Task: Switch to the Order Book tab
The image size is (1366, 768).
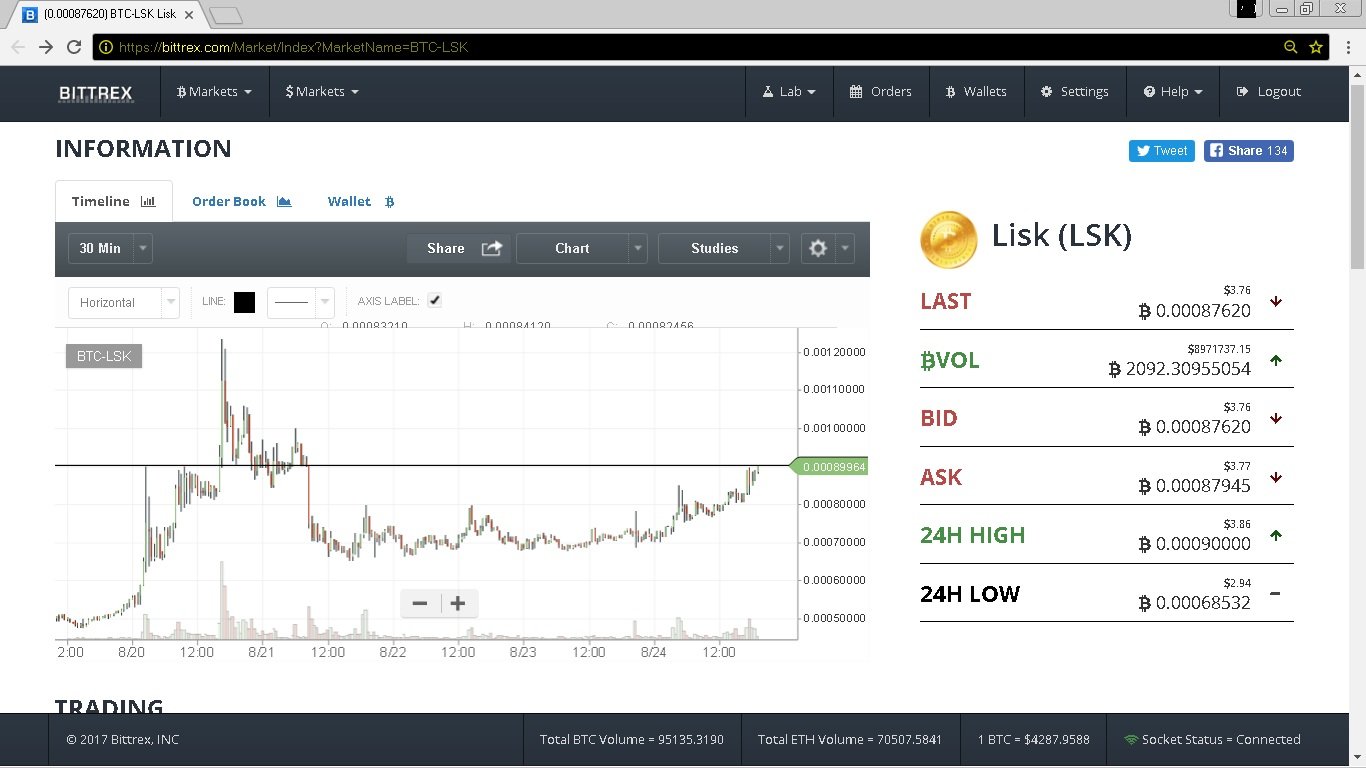Action: pyautogui.click(x=241, y=201)
